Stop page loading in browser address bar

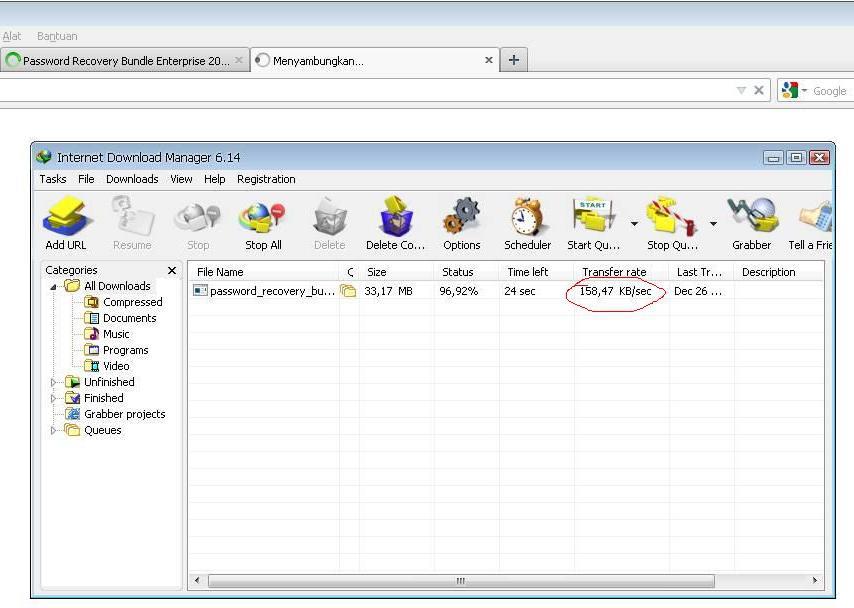point(759,90)
